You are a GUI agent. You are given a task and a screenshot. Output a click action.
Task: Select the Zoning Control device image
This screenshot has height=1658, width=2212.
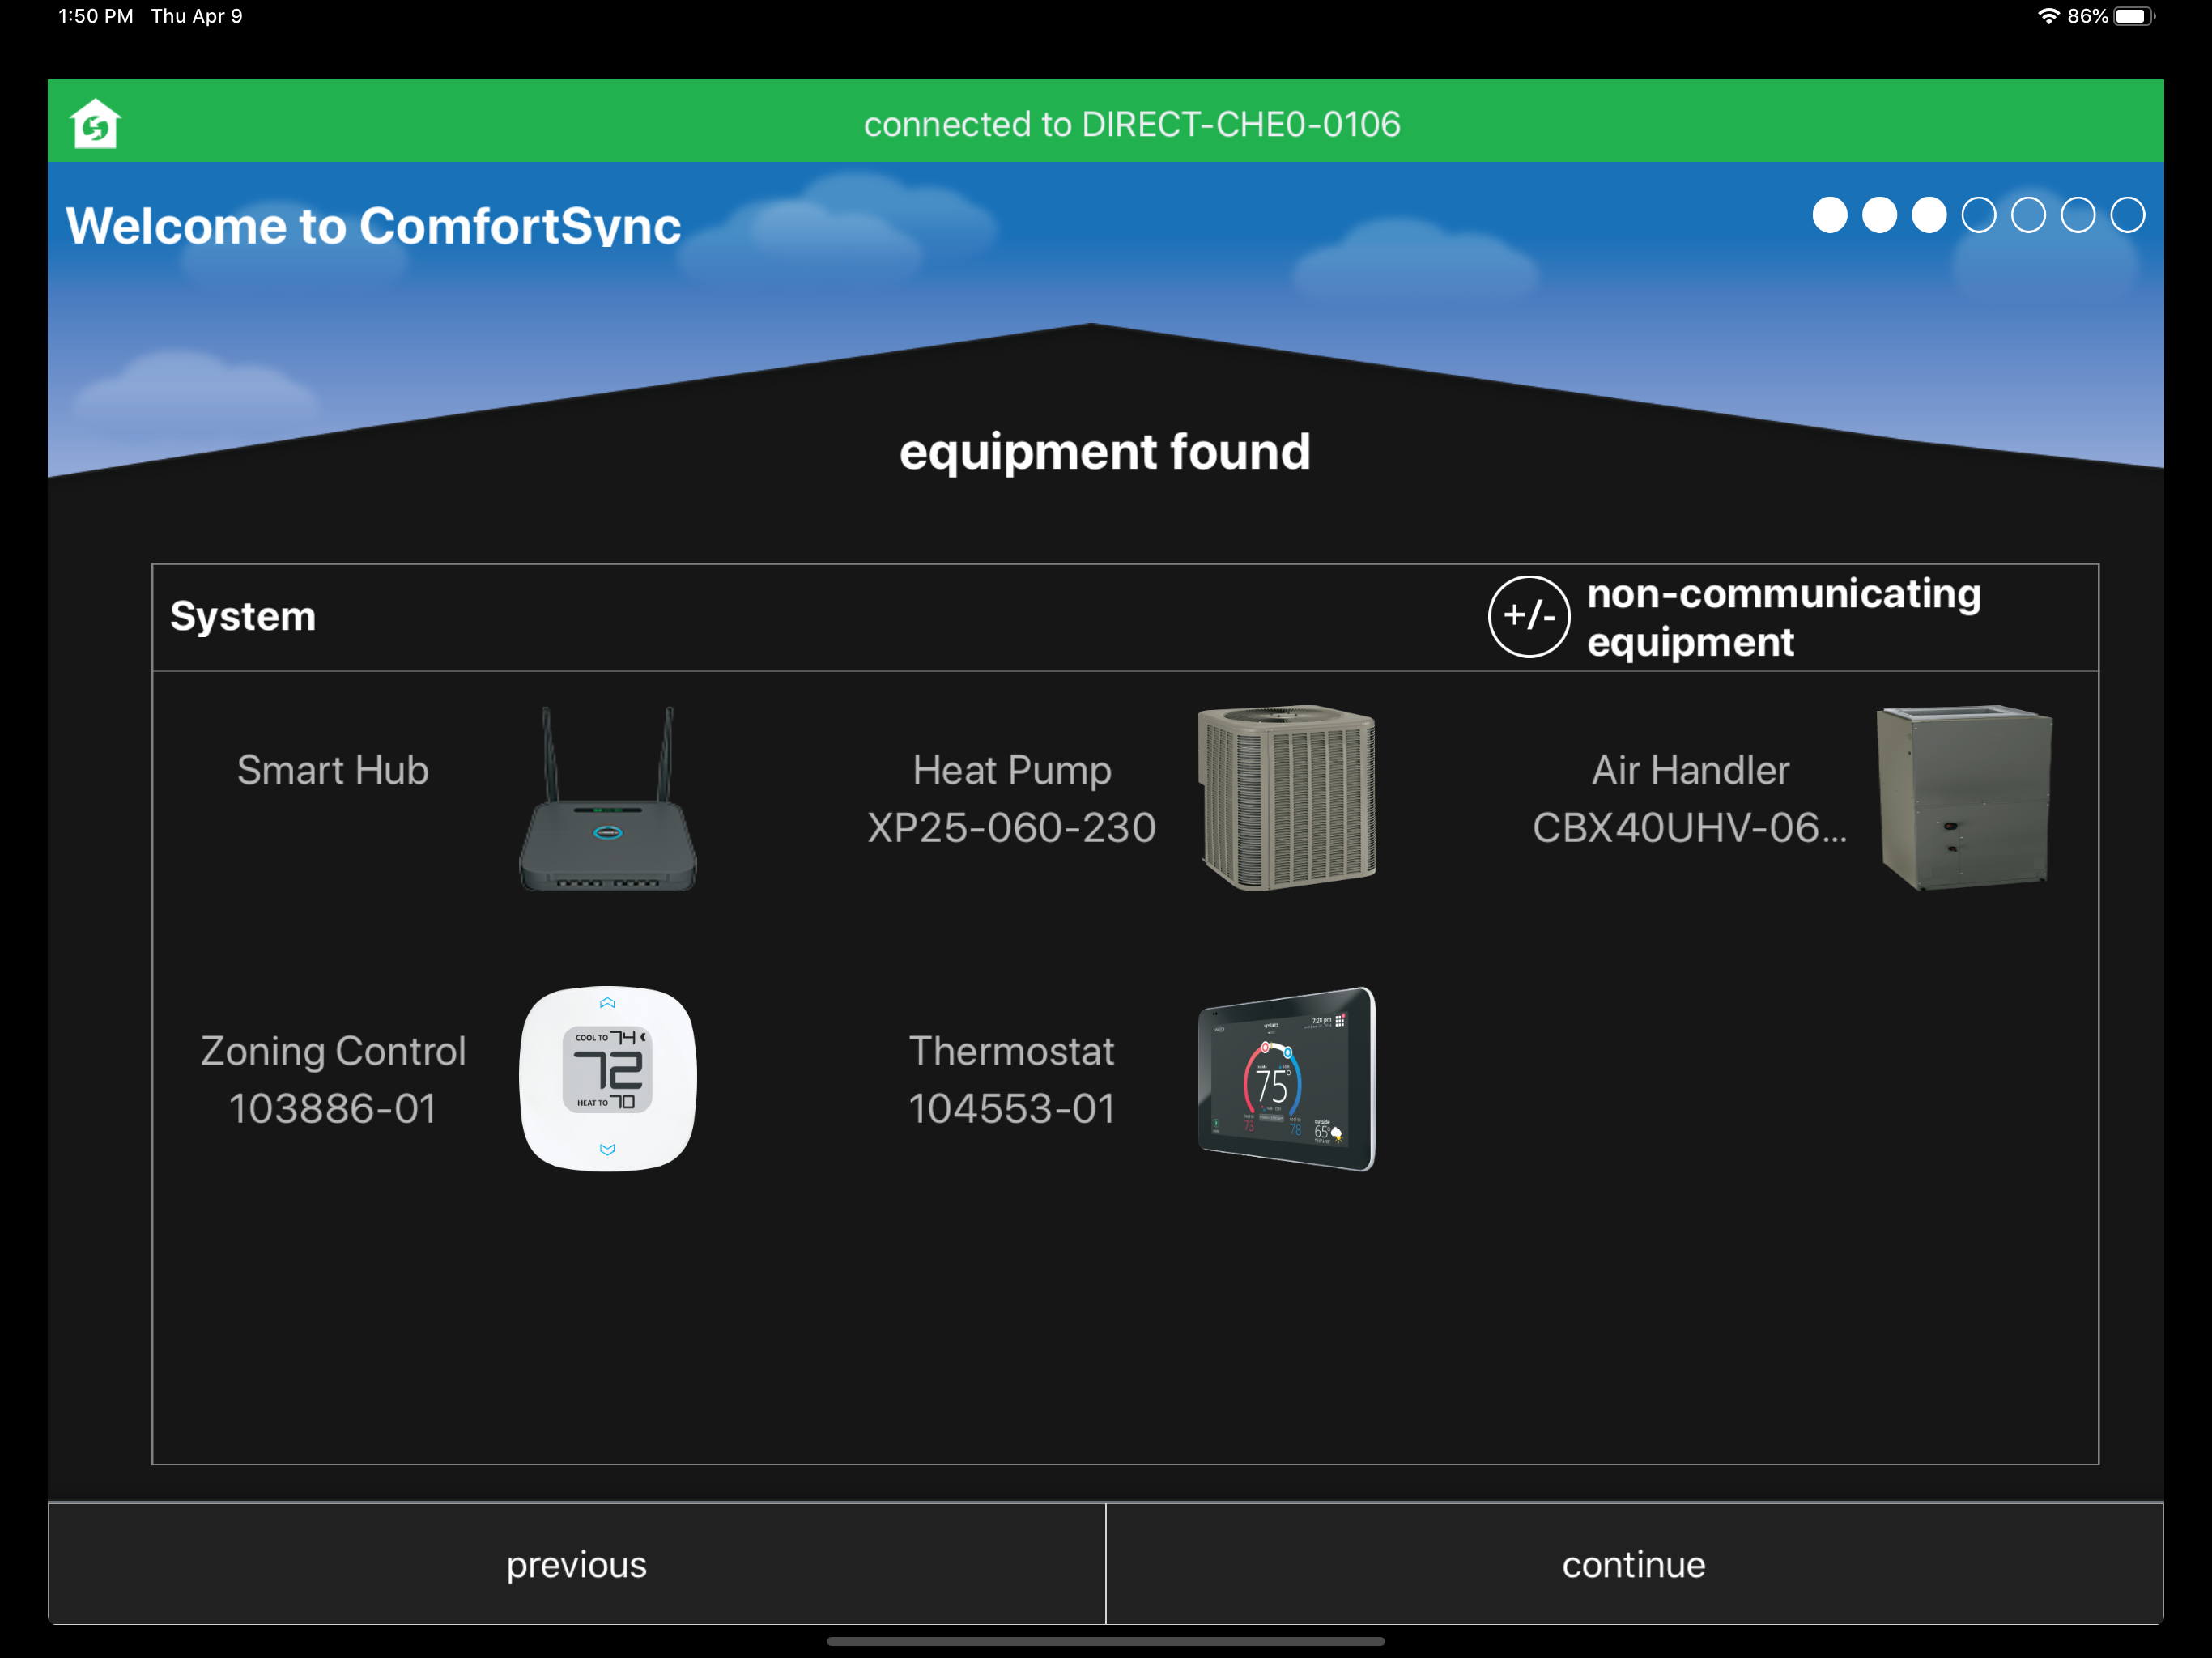pyautogui.click(x=608, y=1079)
